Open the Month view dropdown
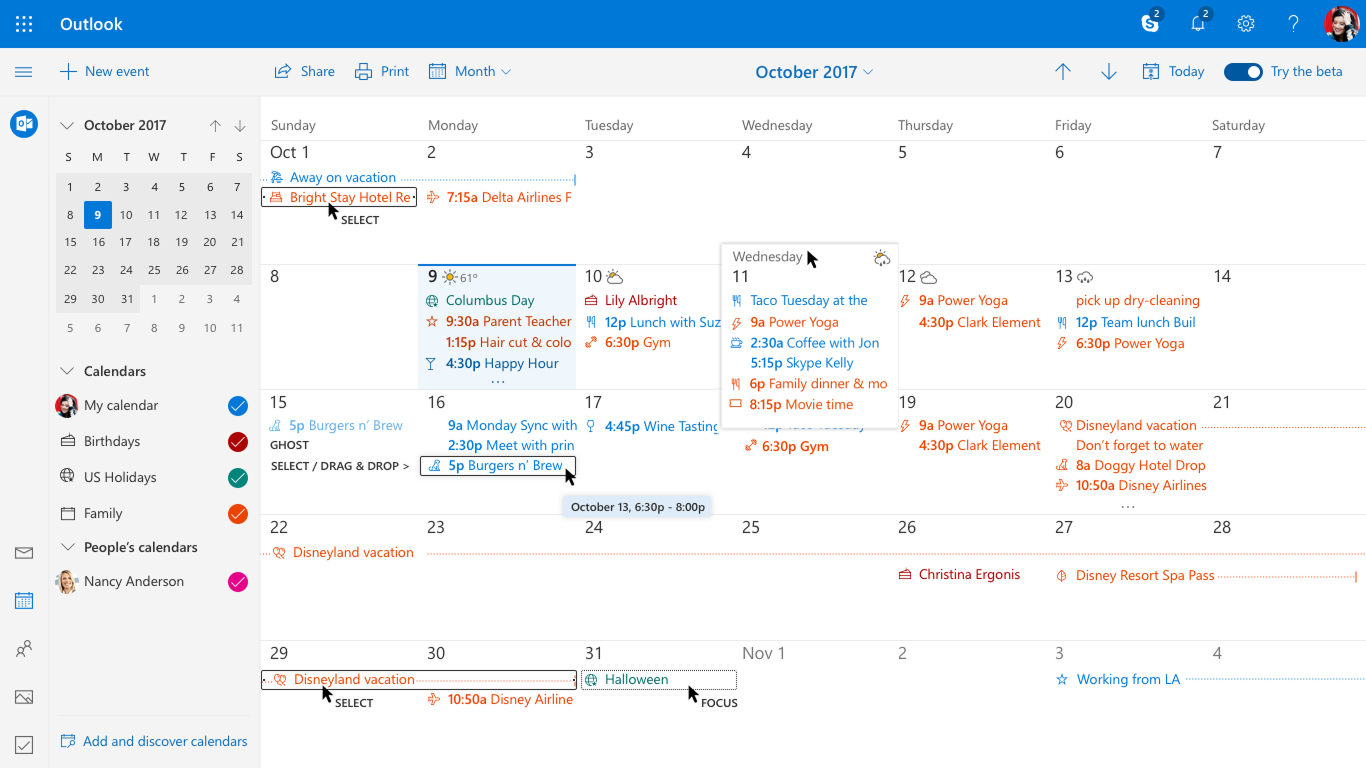 click(x=470, y=72)
